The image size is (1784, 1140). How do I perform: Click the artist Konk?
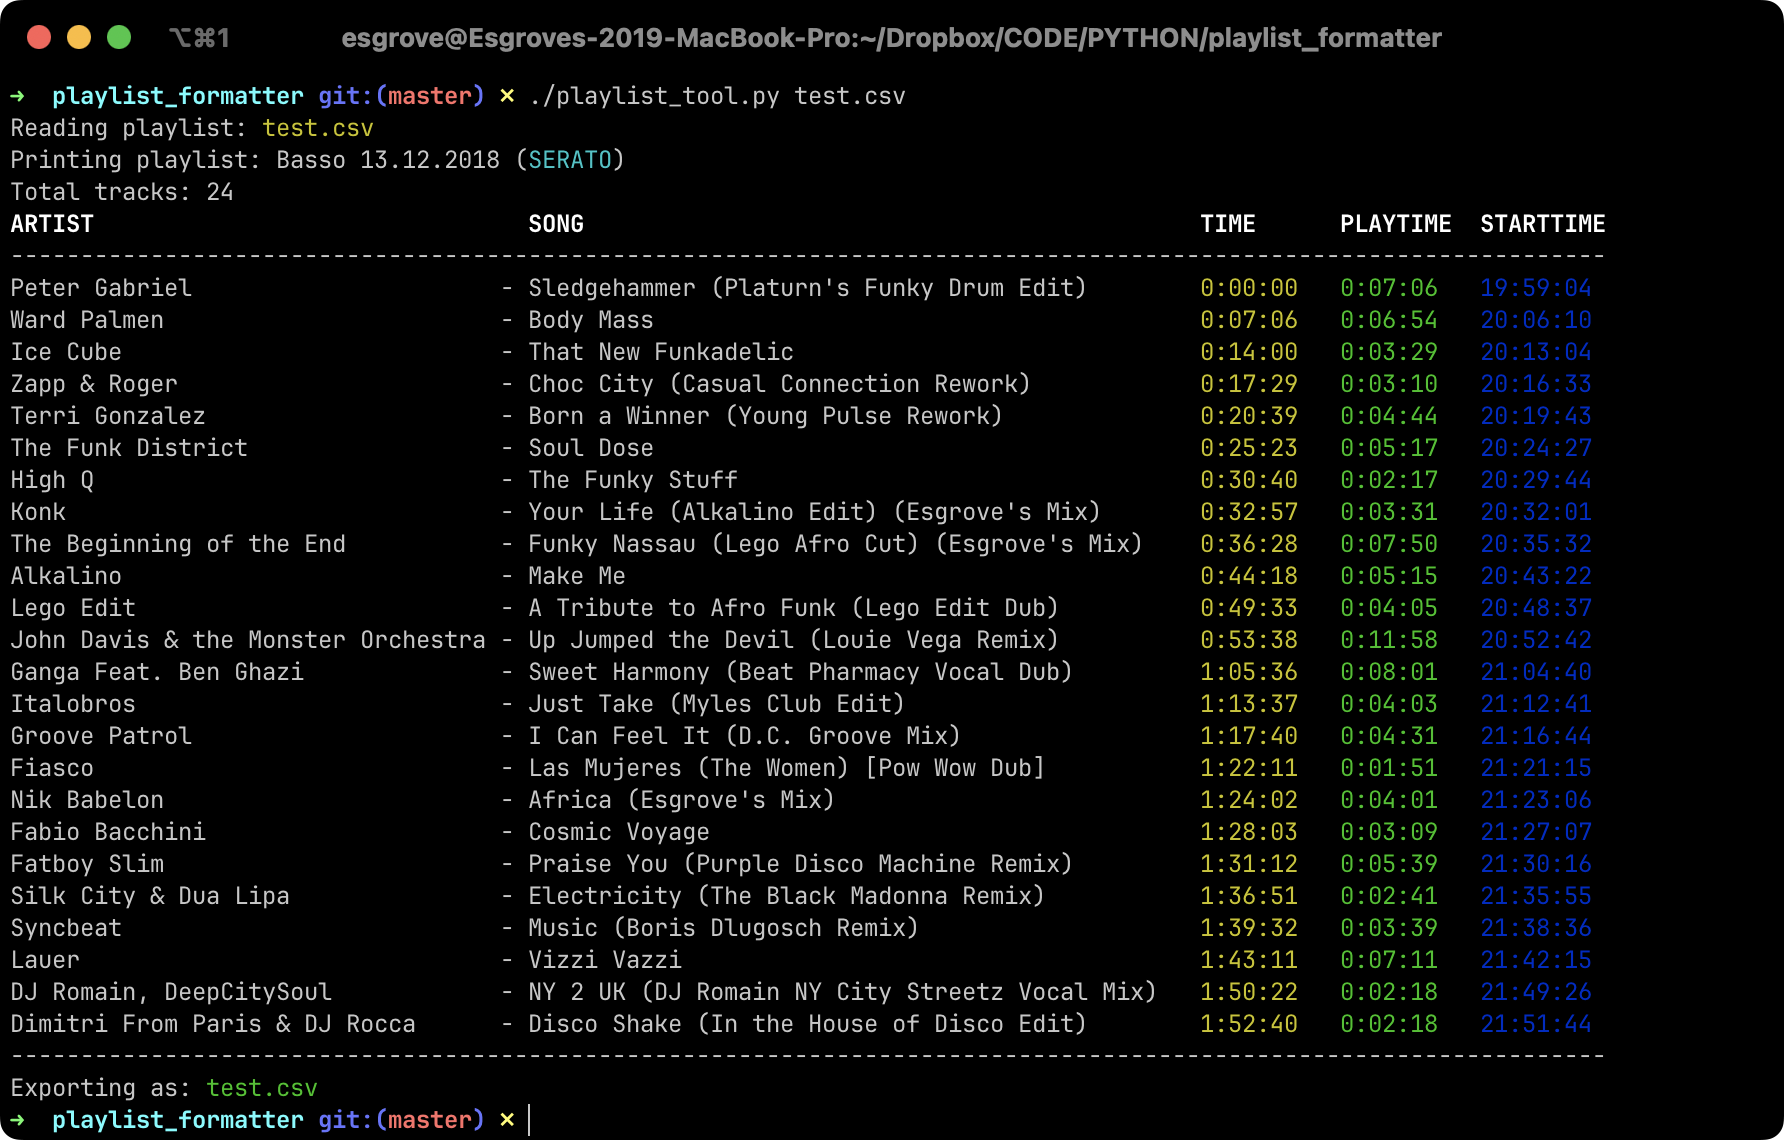point(38,512)
